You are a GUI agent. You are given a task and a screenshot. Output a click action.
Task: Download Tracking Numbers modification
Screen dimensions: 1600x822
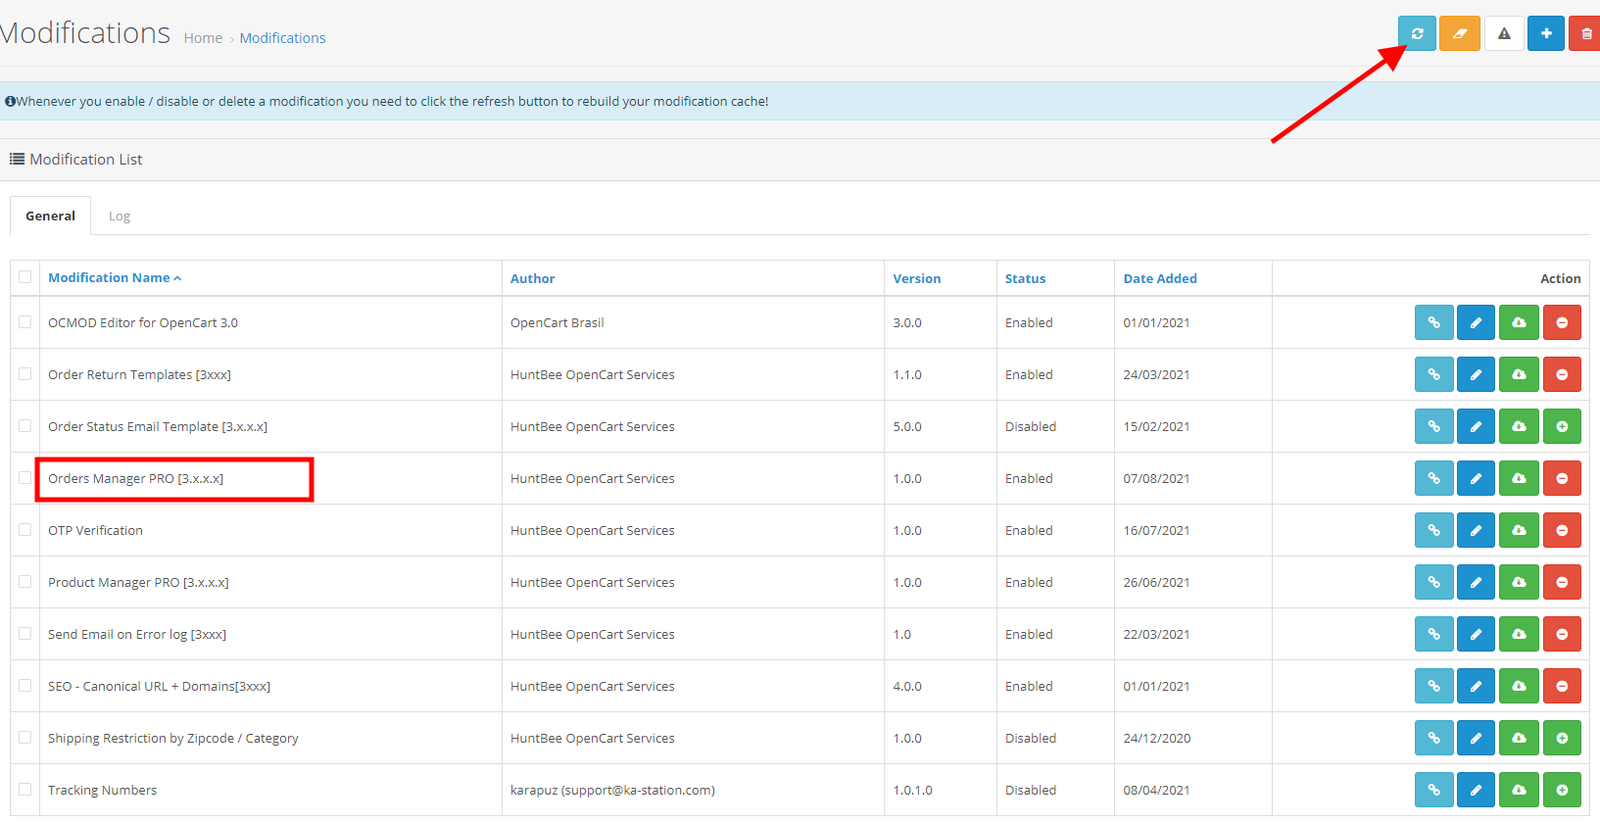pyautogui.click(x=1519, y=790)
